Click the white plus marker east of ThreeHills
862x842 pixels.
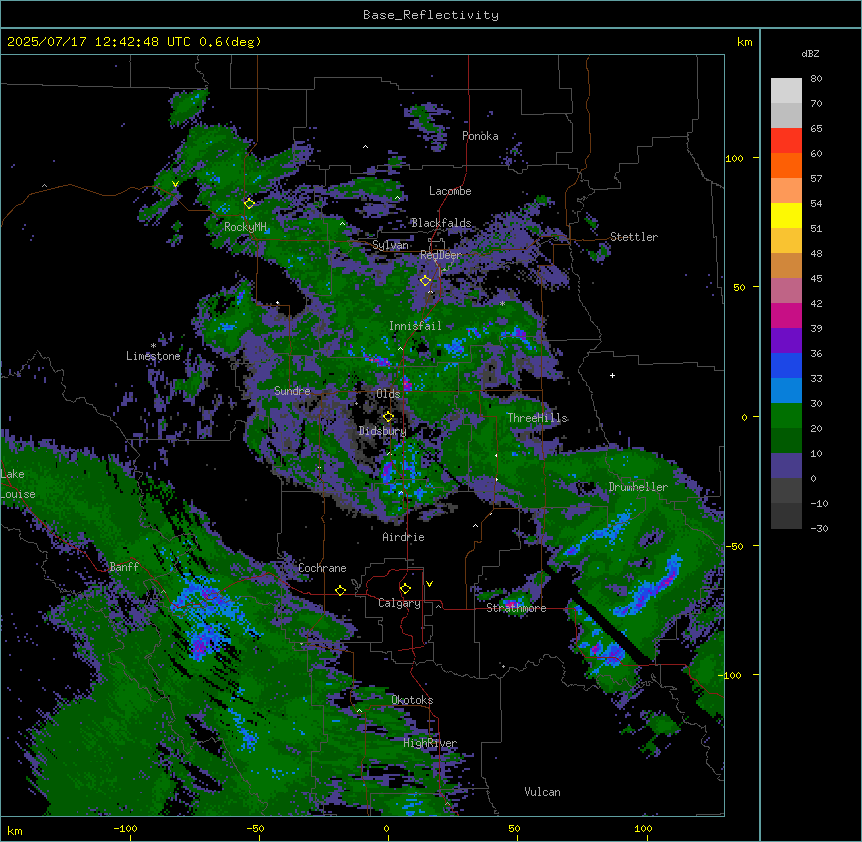[612, 375]
